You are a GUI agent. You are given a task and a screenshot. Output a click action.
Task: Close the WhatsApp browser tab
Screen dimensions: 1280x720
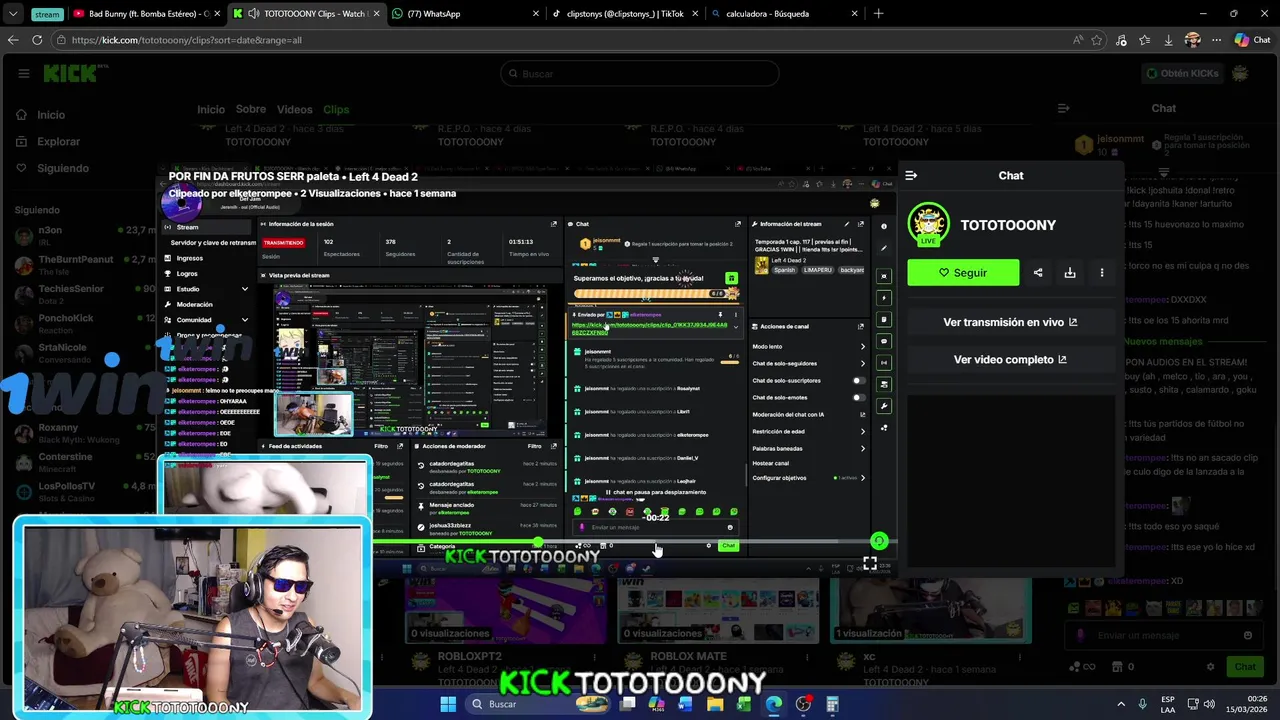pyautogui.click(x=536, y=14)
